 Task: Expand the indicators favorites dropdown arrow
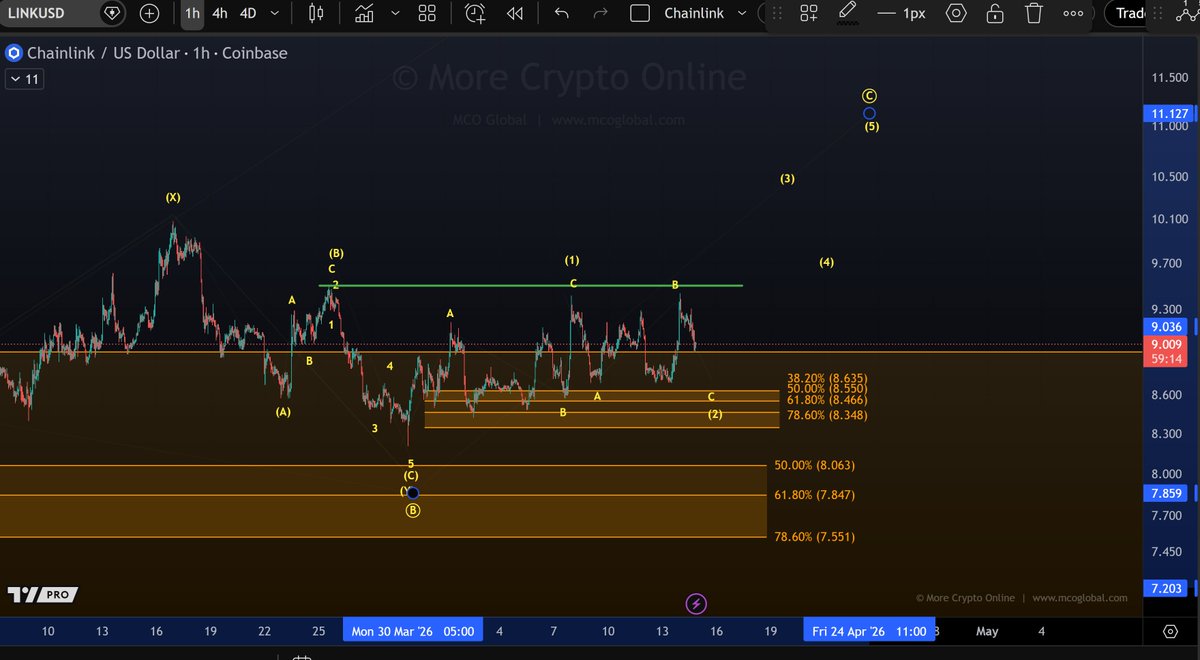pyautogui.click(x=395, y=14)
